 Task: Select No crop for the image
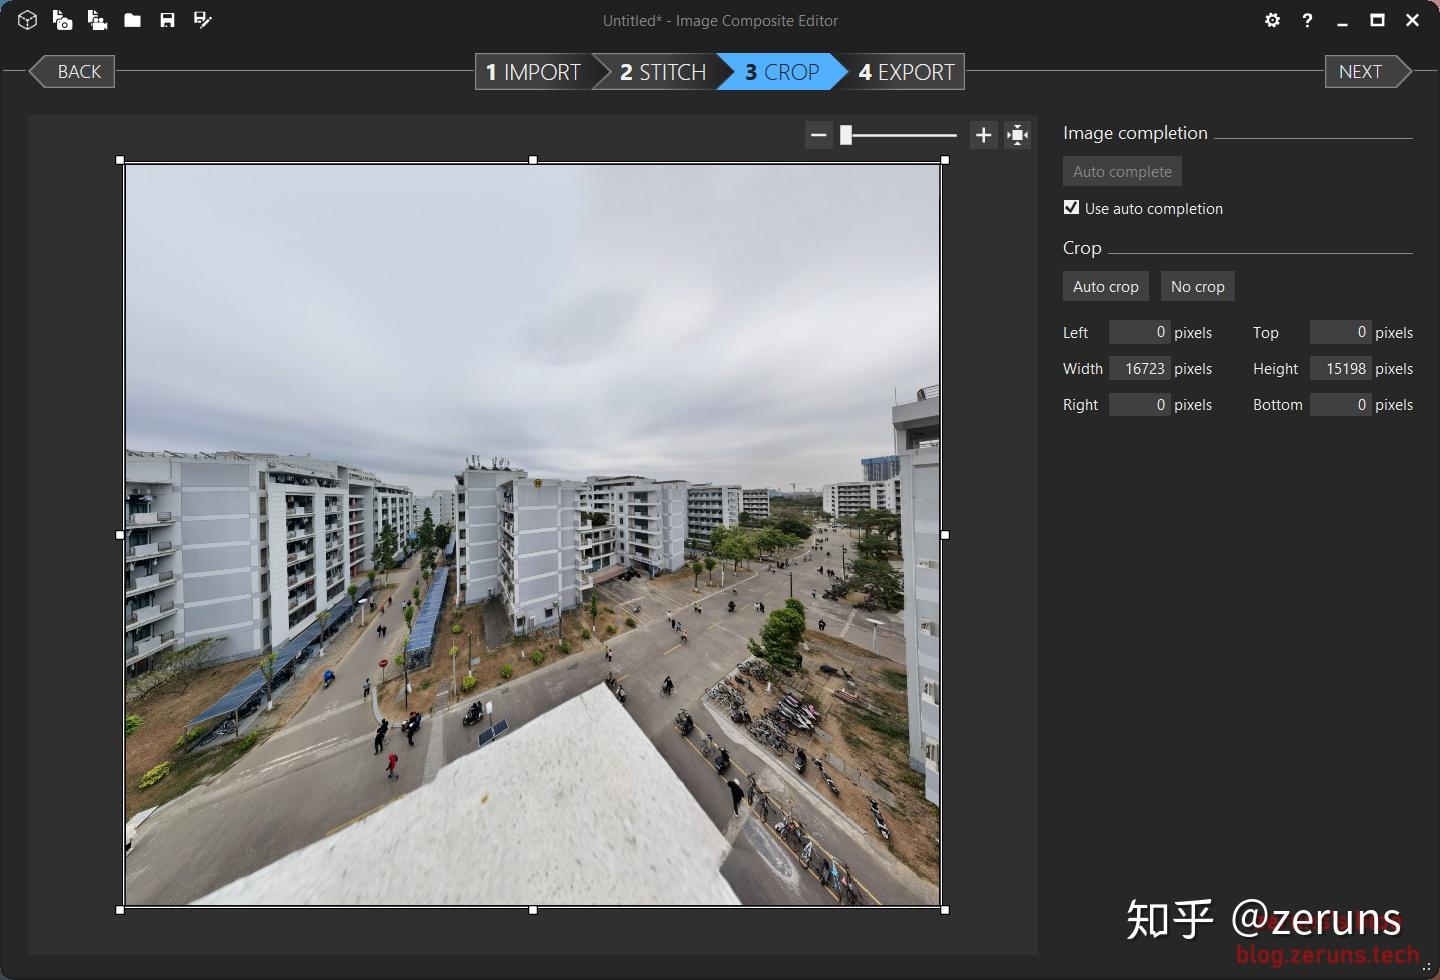click(1197, 286)
